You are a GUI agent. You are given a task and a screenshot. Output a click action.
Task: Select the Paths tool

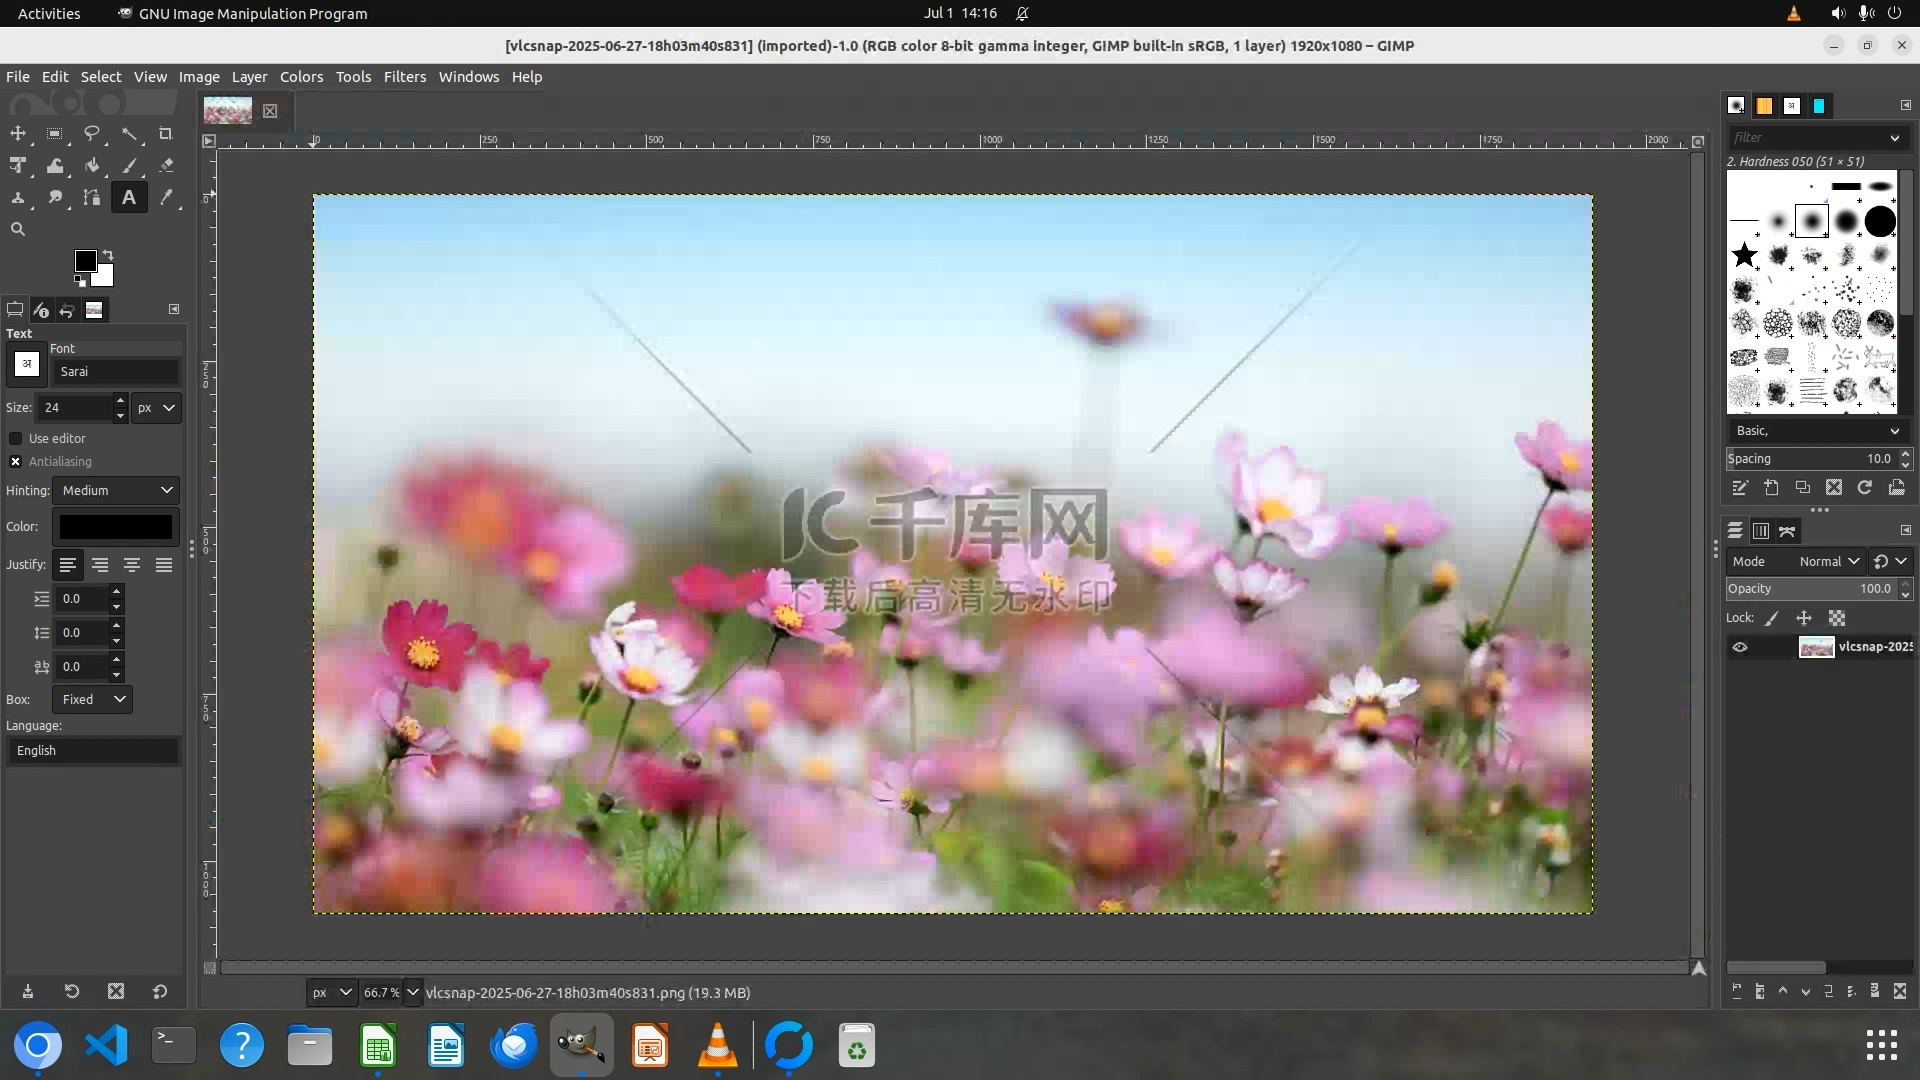[x=92, y=197]
